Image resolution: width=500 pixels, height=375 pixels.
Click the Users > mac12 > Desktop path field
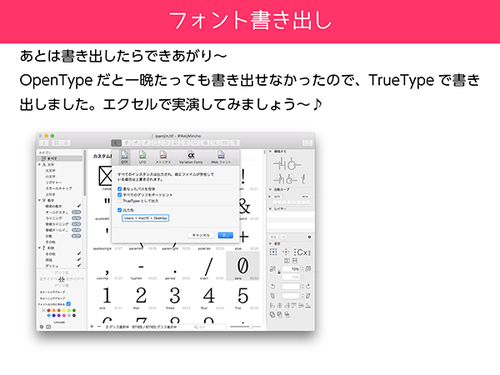146,218
